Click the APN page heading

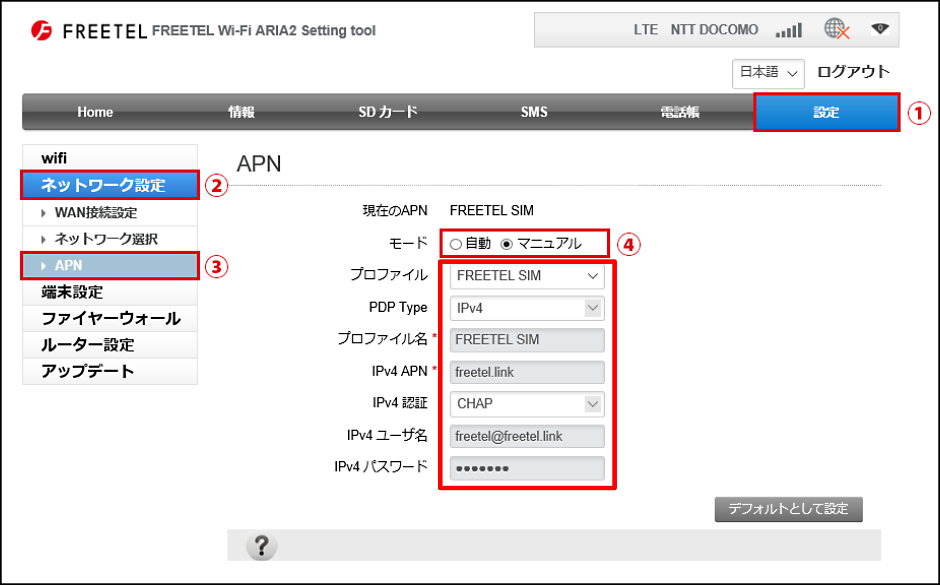point(259,164)
